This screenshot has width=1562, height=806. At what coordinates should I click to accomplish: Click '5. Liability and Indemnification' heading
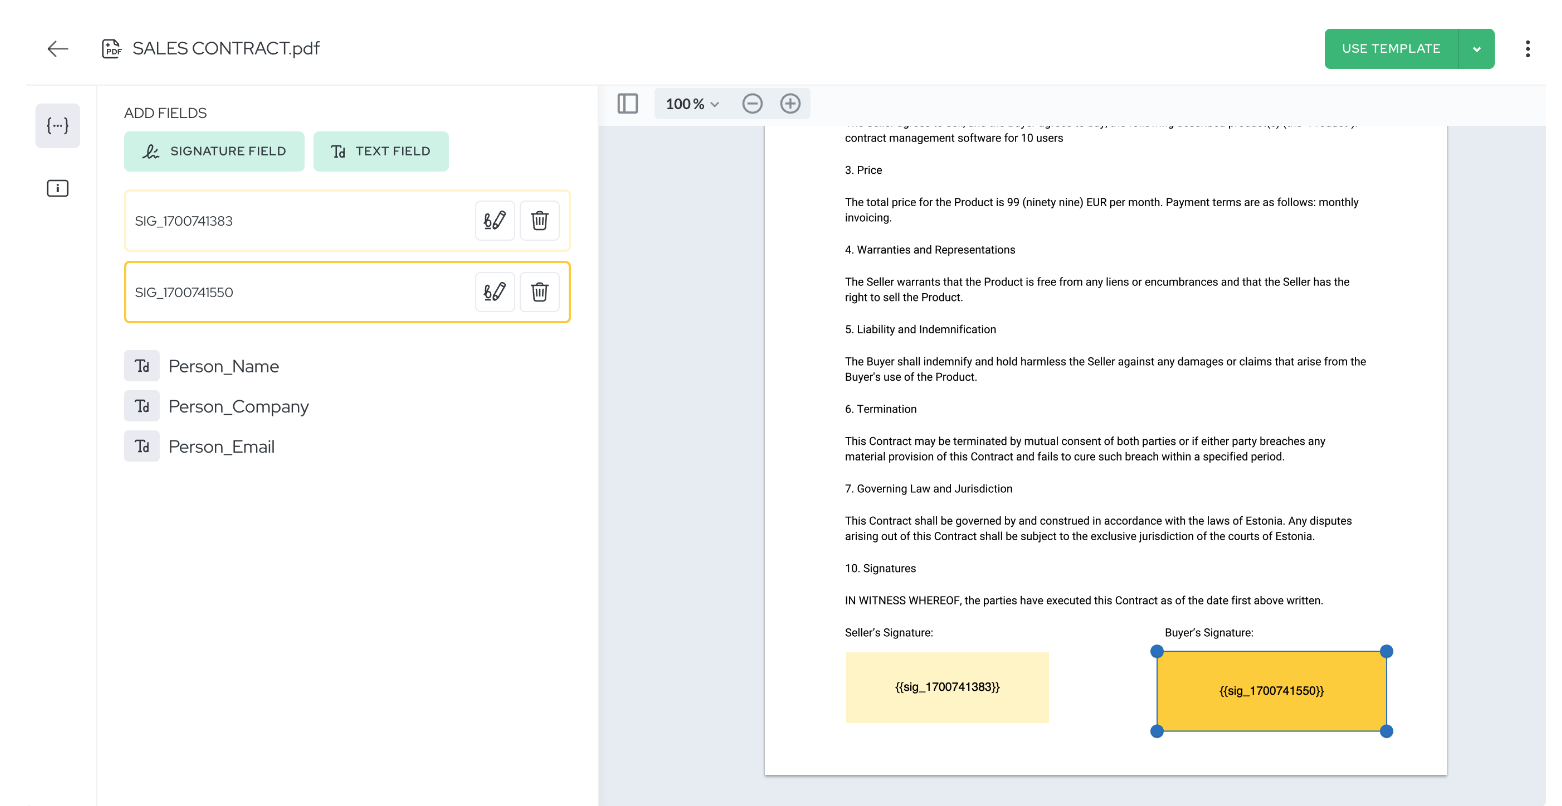click(x=920, y=330)
